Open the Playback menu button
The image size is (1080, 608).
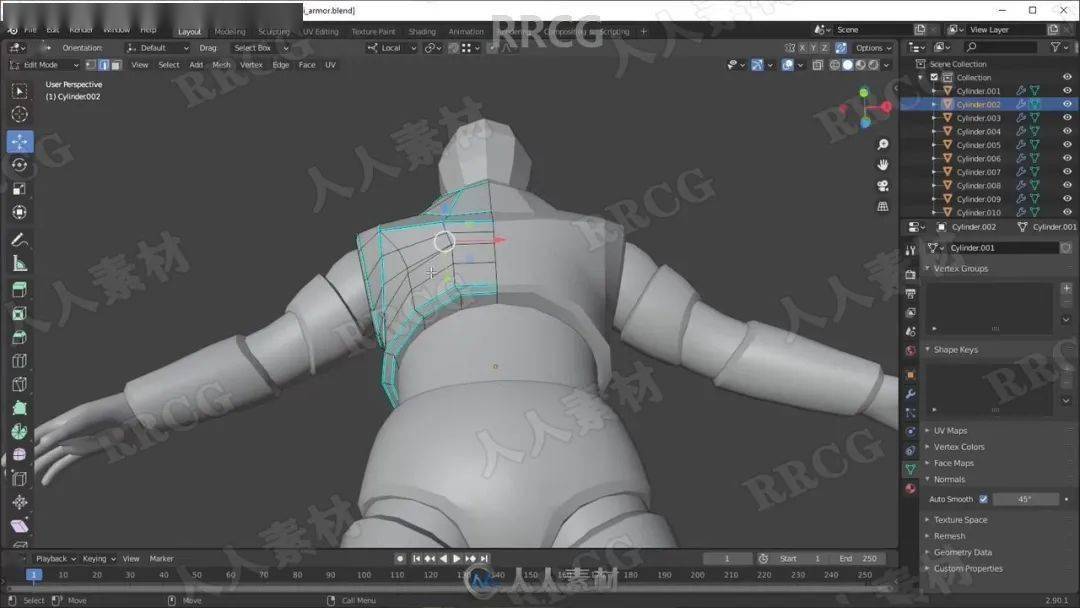pos(55,558)
